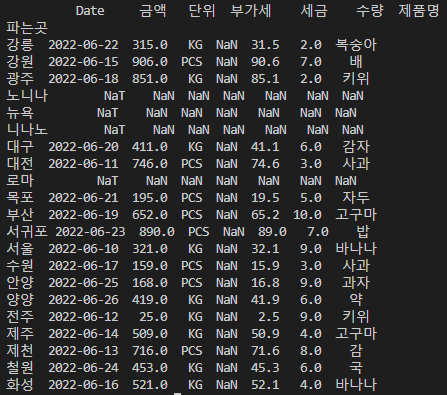Click the date 2022-06-18
This screenshot has height=395, width=447.
coord(83,79)
